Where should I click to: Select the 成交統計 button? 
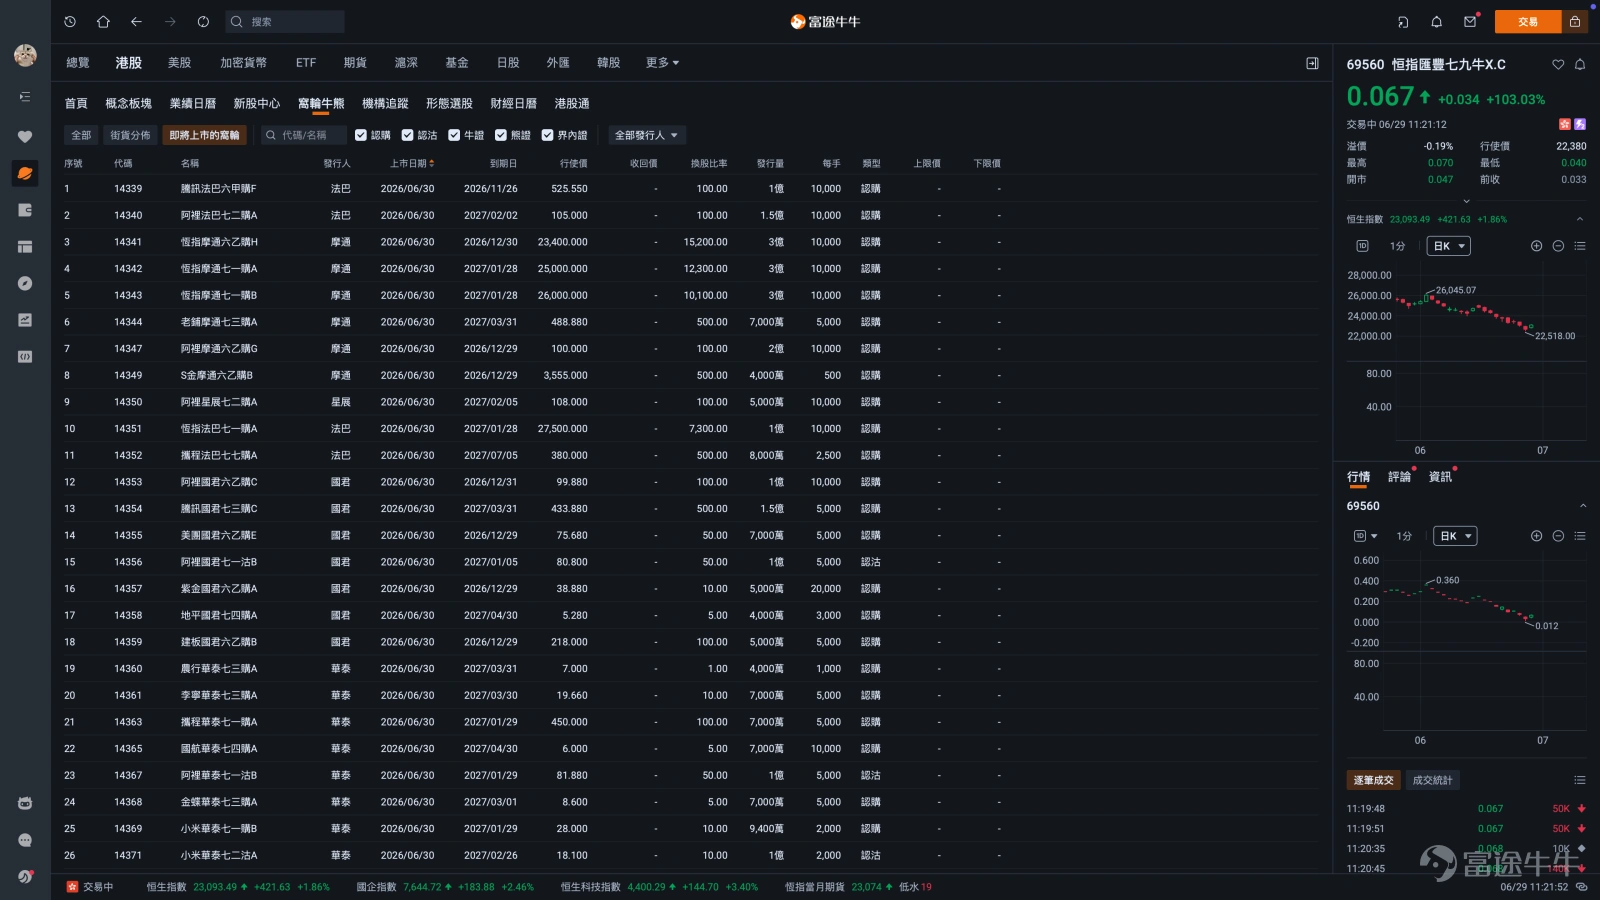click(1432, 780)
